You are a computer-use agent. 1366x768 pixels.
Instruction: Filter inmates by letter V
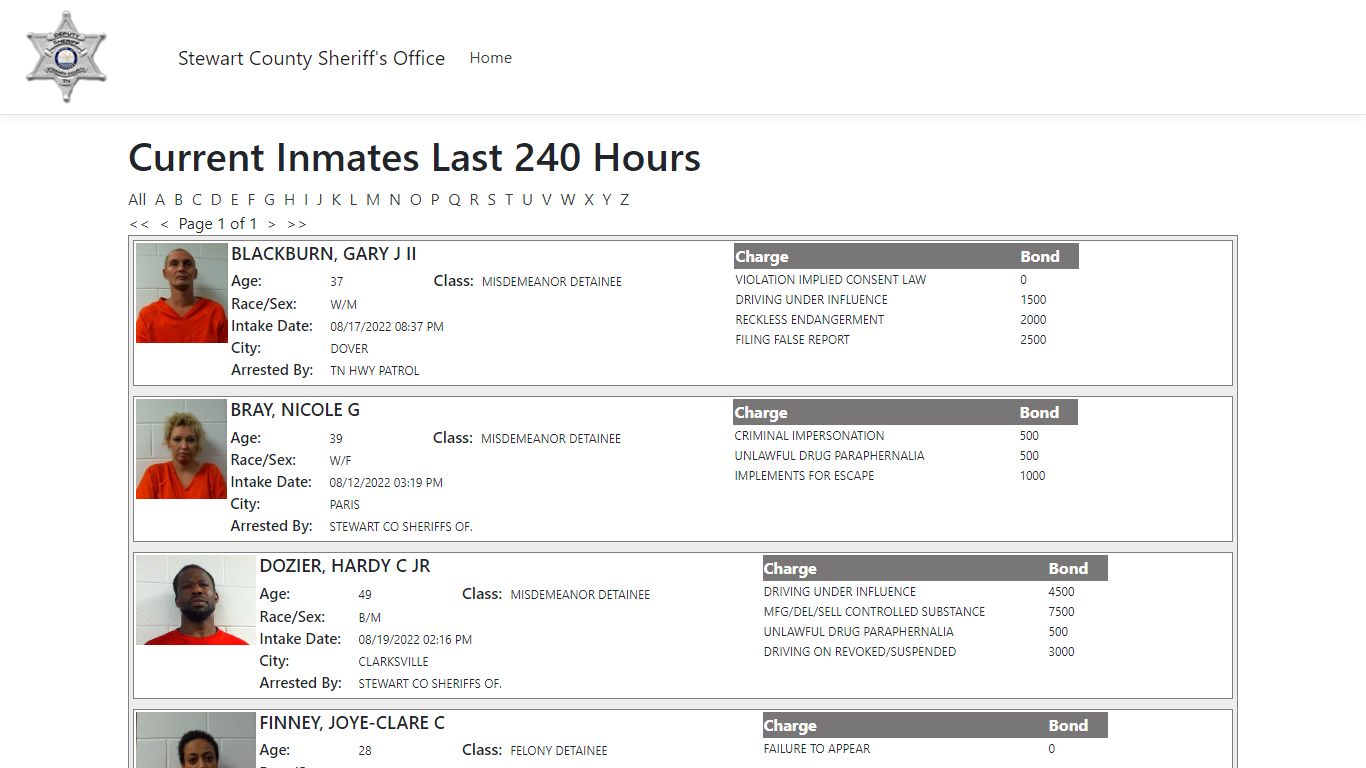[x=546, y=199]
